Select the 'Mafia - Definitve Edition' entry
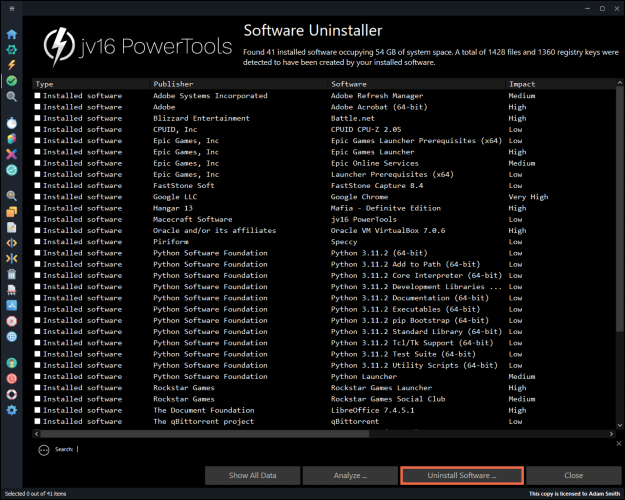Image resolution: width=625 pixels, height=500 pixels. pyautogui.click(x=385, y=208)
